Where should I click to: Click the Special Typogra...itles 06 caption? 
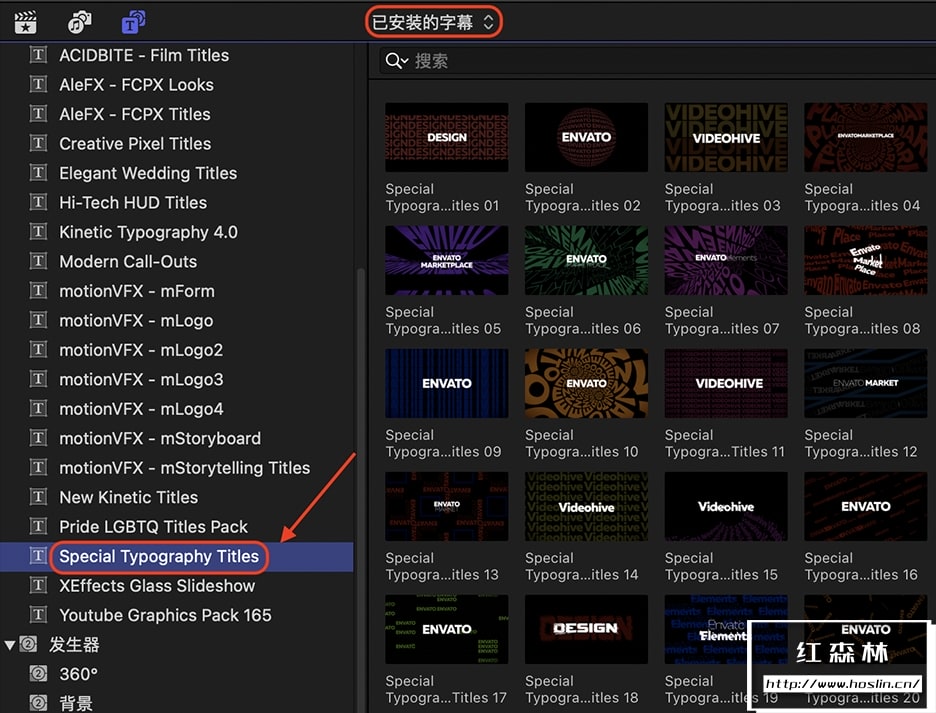point(583,320)
